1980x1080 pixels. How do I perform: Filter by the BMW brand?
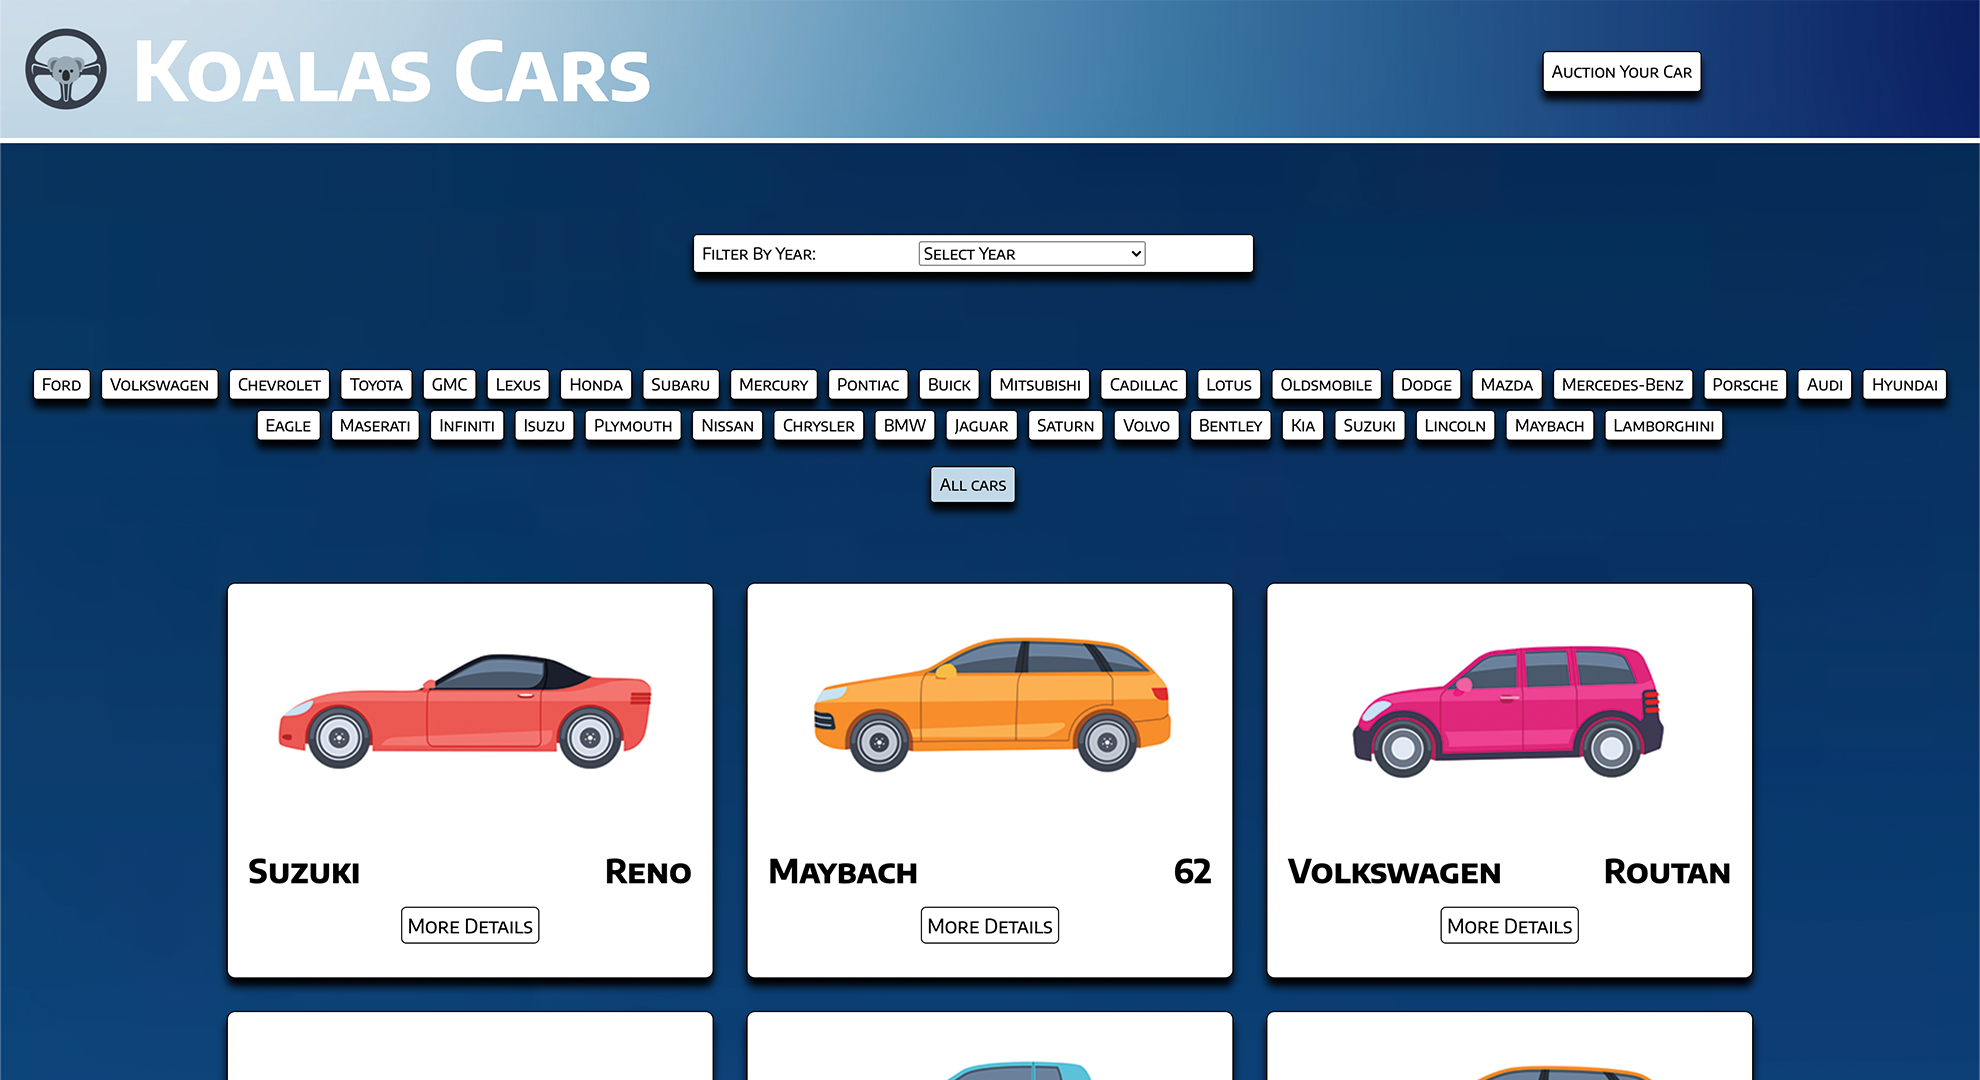pyautogui.click(x=904, y=426)
